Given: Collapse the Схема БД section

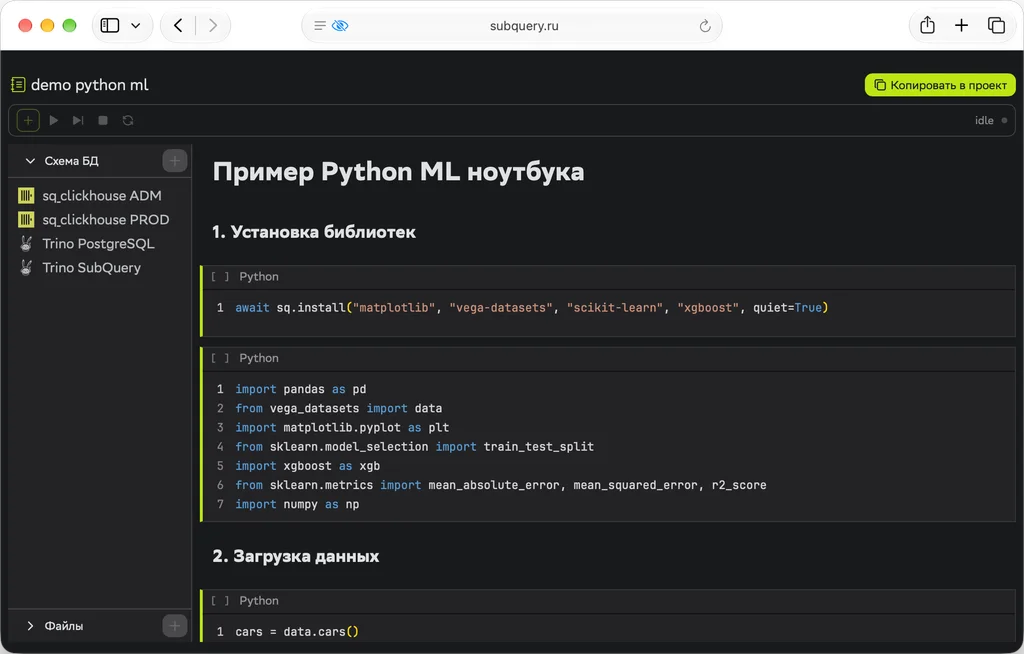Looking at the screenshot, I should [30, 161].
